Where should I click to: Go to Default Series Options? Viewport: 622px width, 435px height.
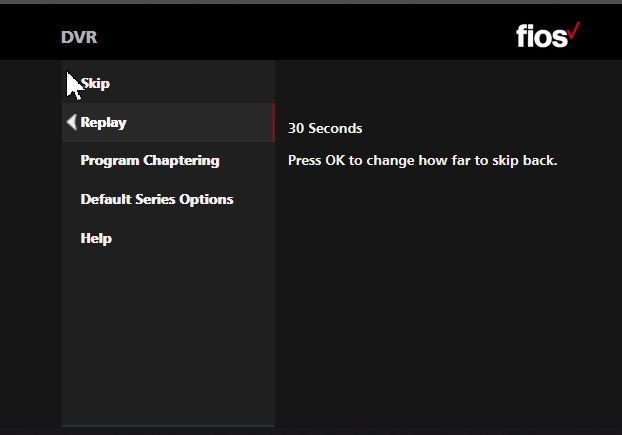click(x=157, y=199)
